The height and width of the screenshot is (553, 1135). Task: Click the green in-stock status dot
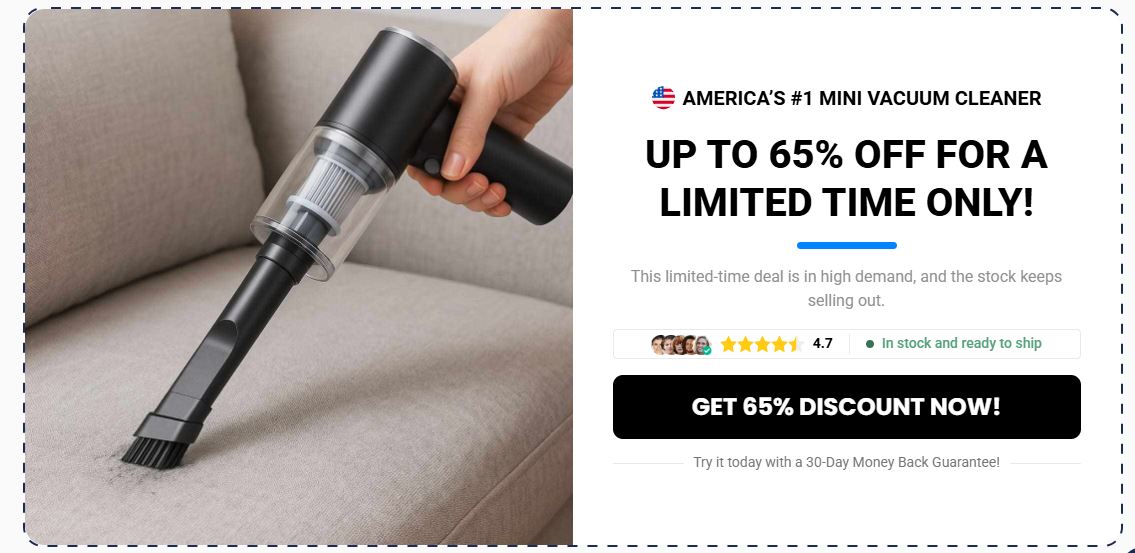click(869, 344)
